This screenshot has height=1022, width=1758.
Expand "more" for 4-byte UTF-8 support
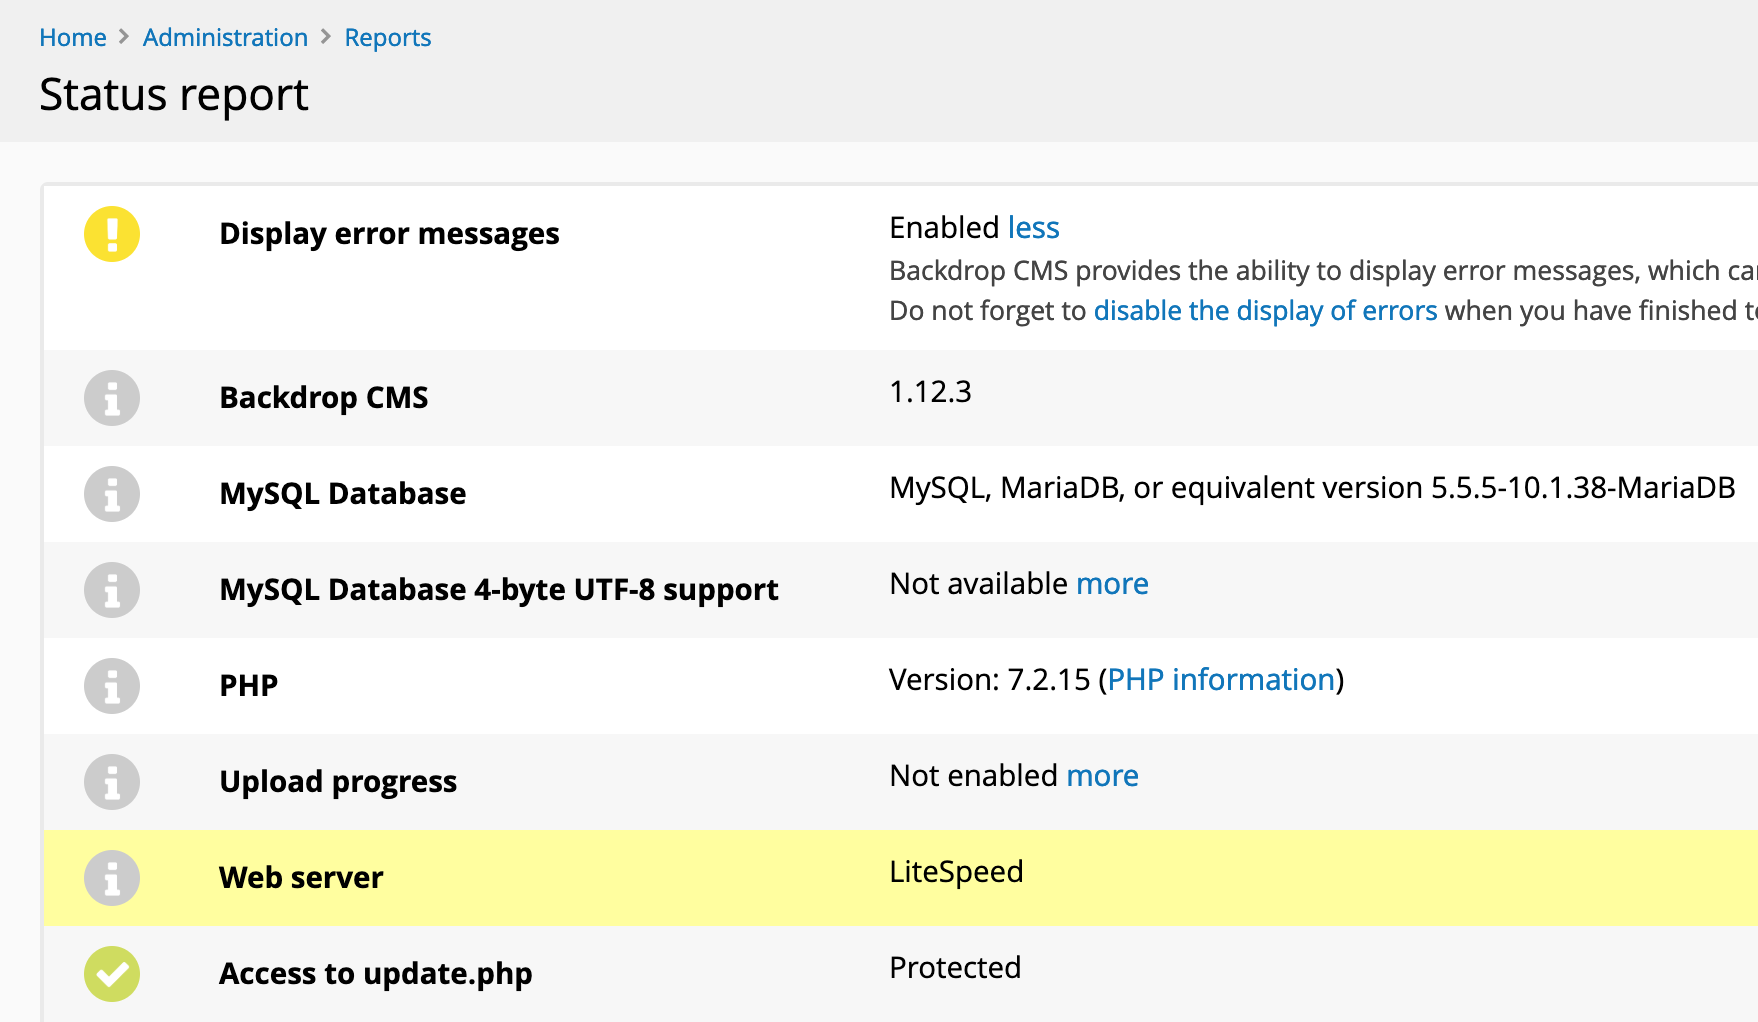pyautogui.click(x=1112, y=584)
